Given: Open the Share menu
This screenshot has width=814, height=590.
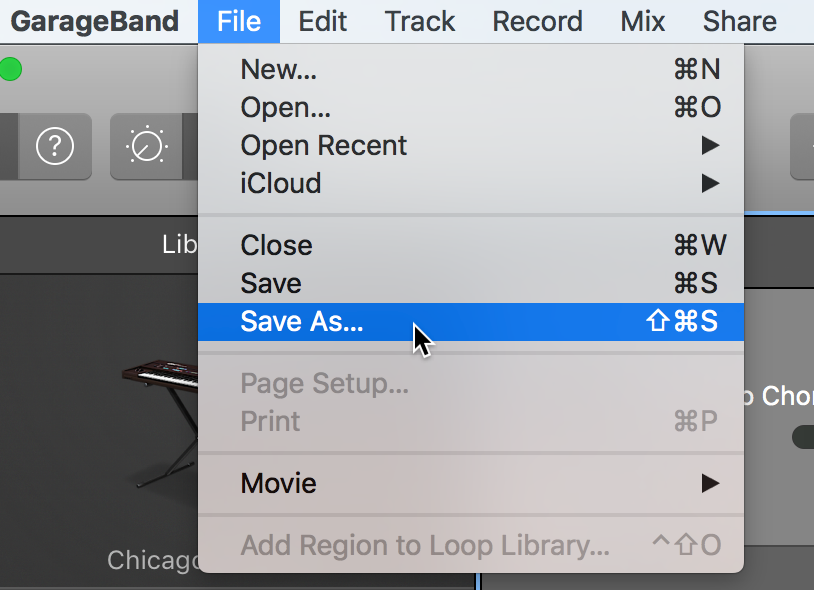Looking at the screenshot, I should 740,21.
